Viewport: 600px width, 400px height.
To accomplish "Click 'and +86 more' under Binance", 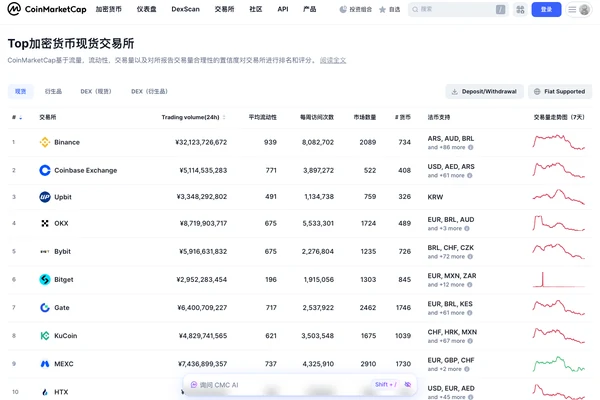I will tap(447, 147).
